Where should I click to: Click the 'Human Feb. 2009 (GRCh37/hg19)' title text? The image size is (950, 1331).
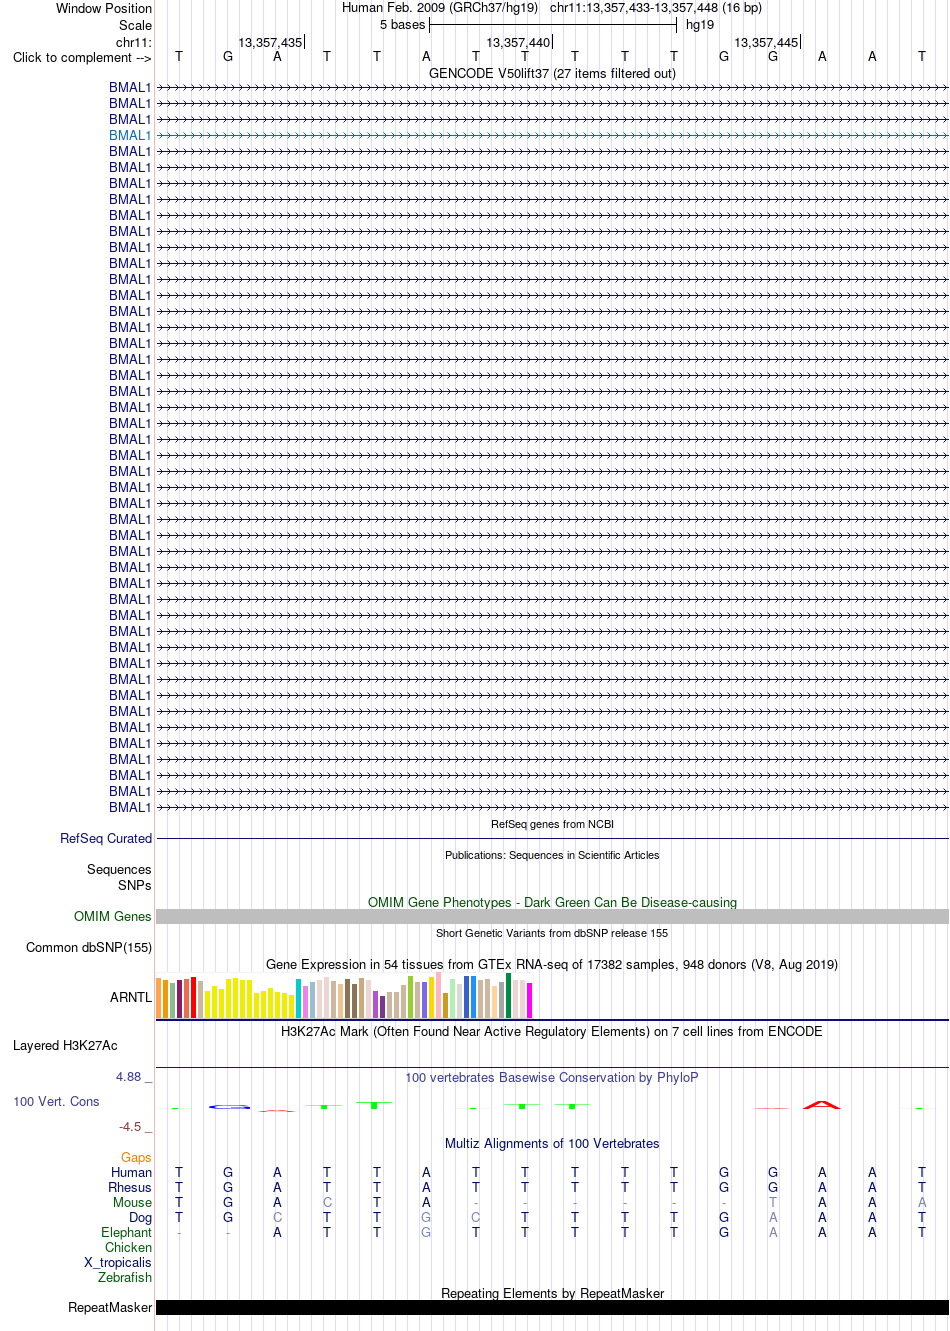click(440, 7)
